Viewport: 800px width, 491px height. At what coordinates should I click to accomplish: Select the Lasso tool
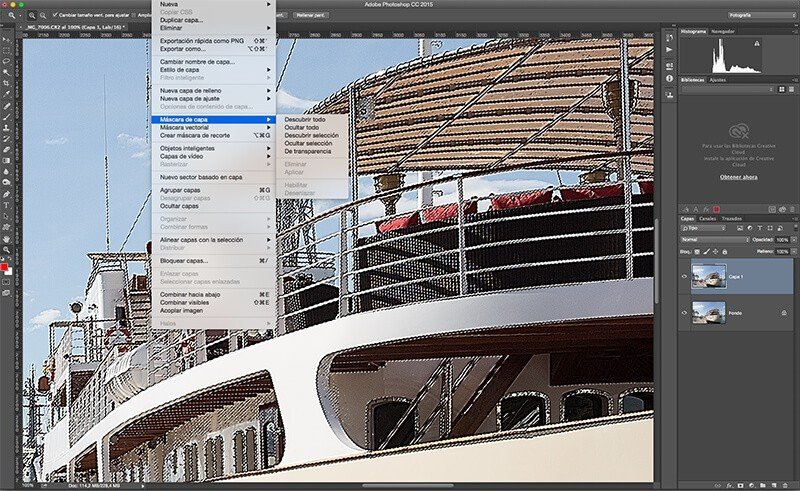point(7,61)
